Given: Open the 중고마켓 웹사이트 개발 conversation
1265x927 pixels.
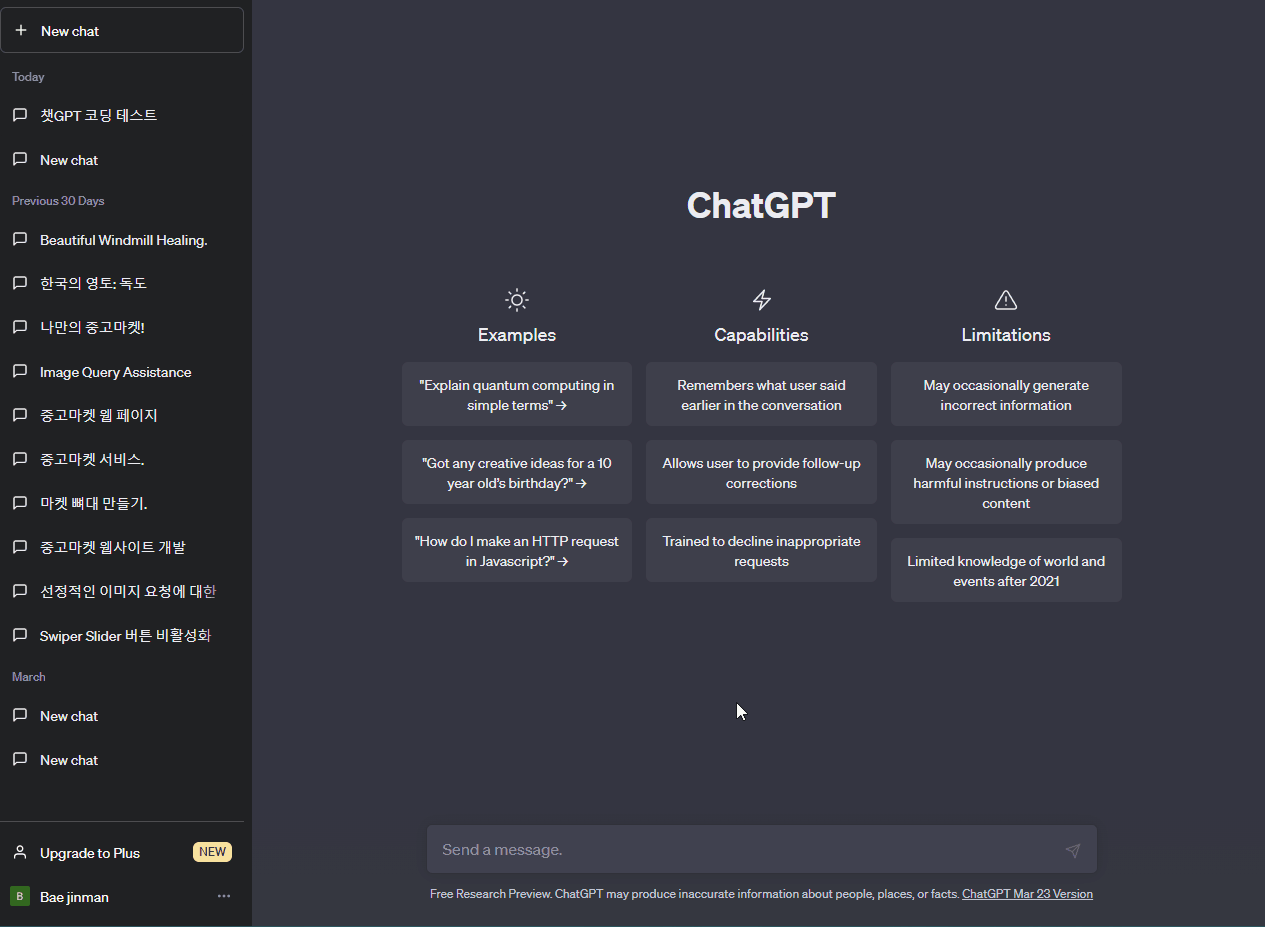Looking at the screenshot, I should (x=122, y=547).
